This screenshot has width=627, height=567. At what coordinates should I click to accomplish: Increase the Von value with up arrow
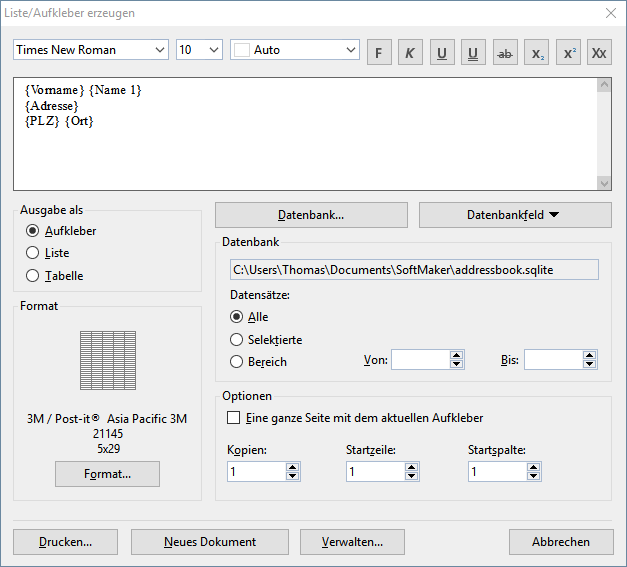[456, 355]
